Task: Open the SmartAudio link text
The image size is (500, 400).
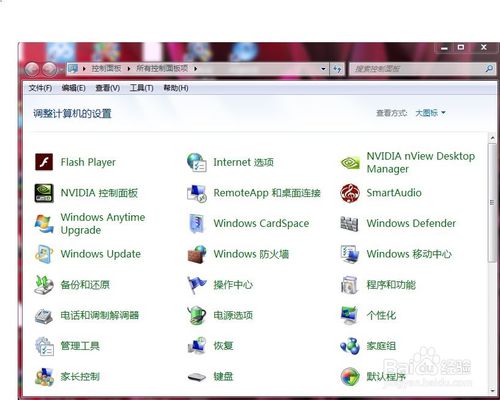Action: pos(394,193)
